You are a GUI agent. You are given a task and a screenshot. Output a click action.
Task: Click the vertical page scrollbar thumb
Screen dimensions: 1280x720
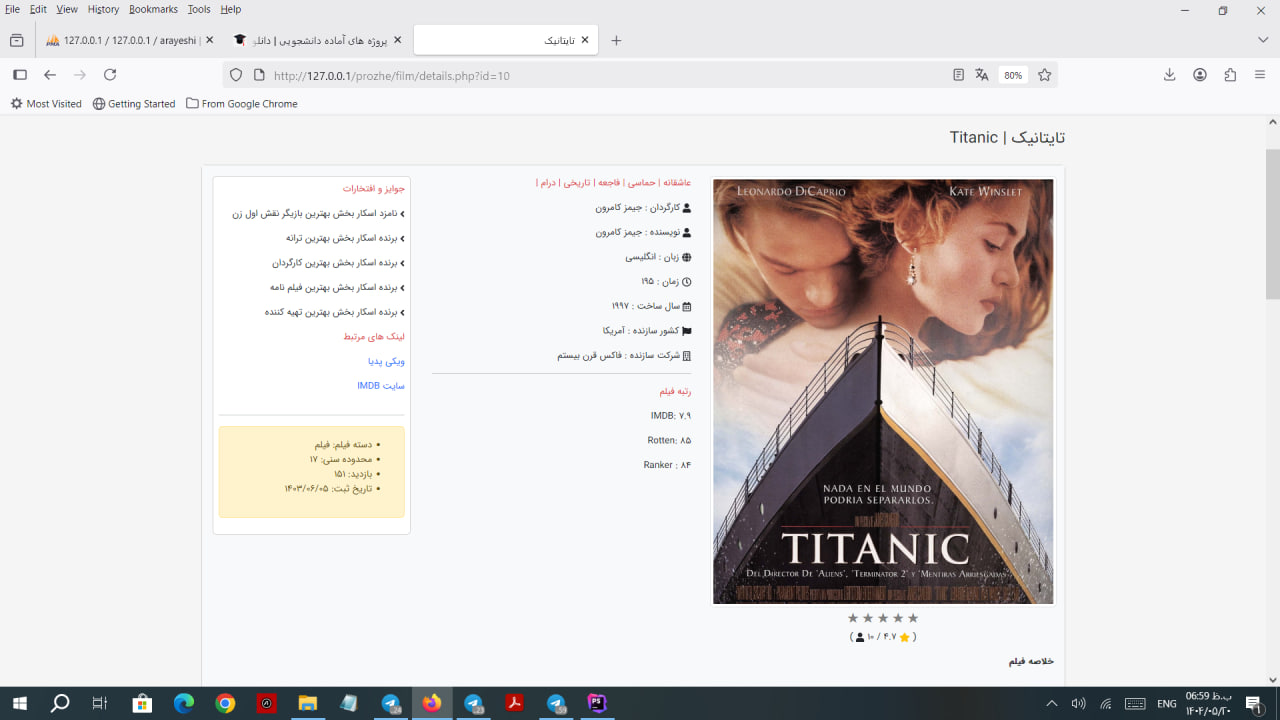click(x=1272, y=224)
